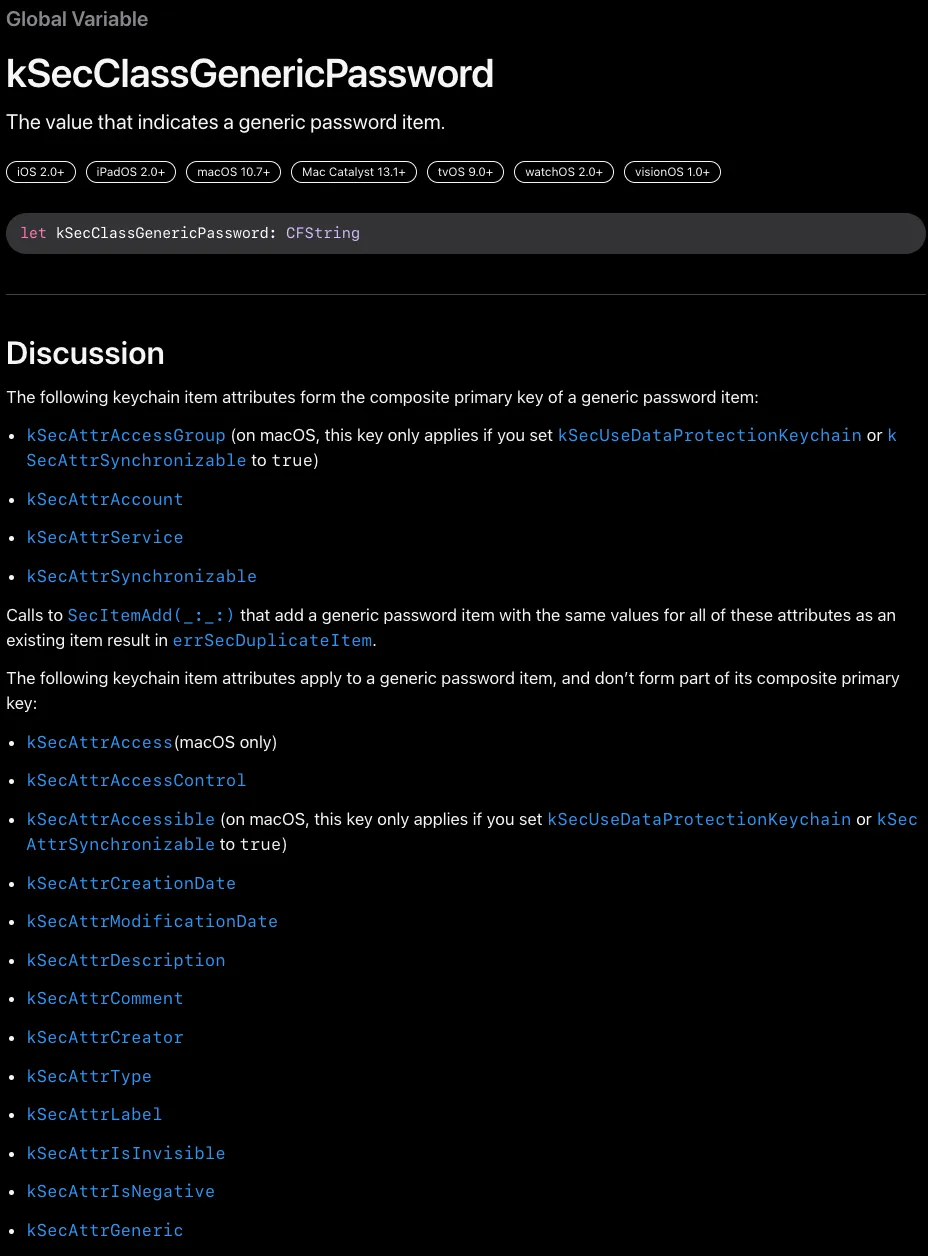Click the kSecAttrLabel link
This screenshot has width=928, height=1256.
click(x=94, y=1114)
